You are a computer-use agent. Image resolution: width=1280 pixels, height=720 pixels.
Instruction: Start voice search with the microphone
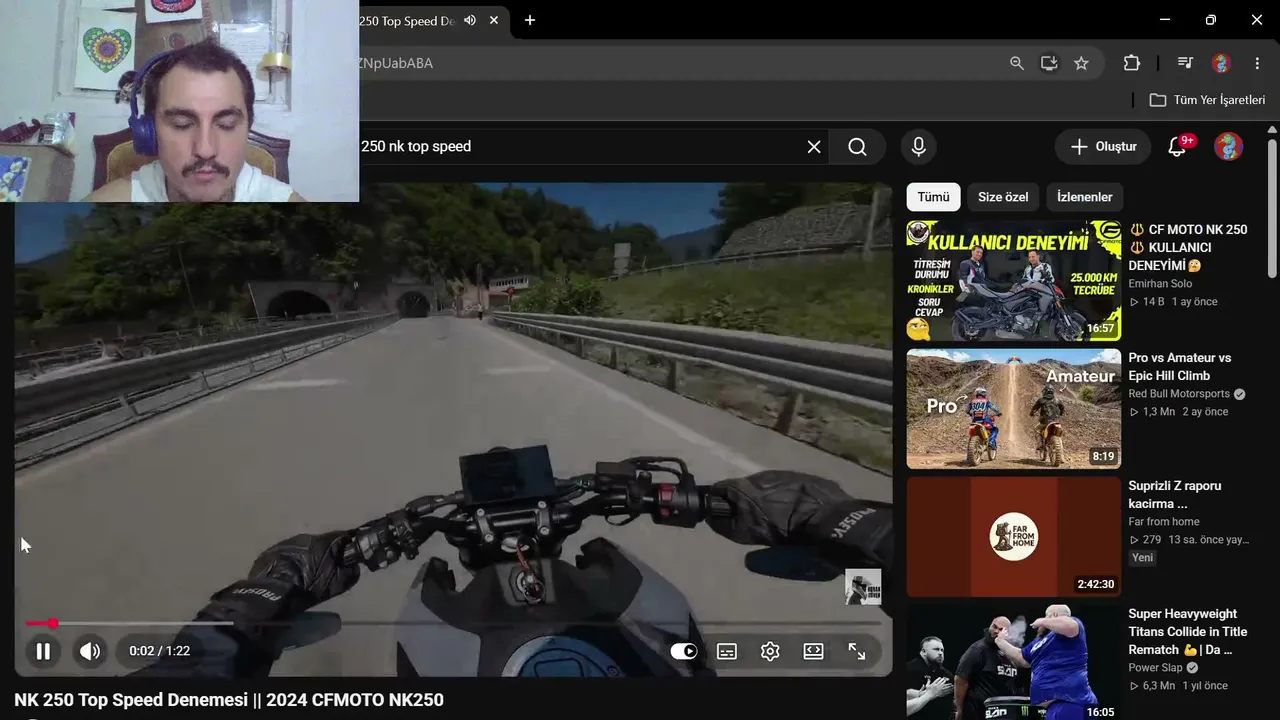tap(919, 147)
